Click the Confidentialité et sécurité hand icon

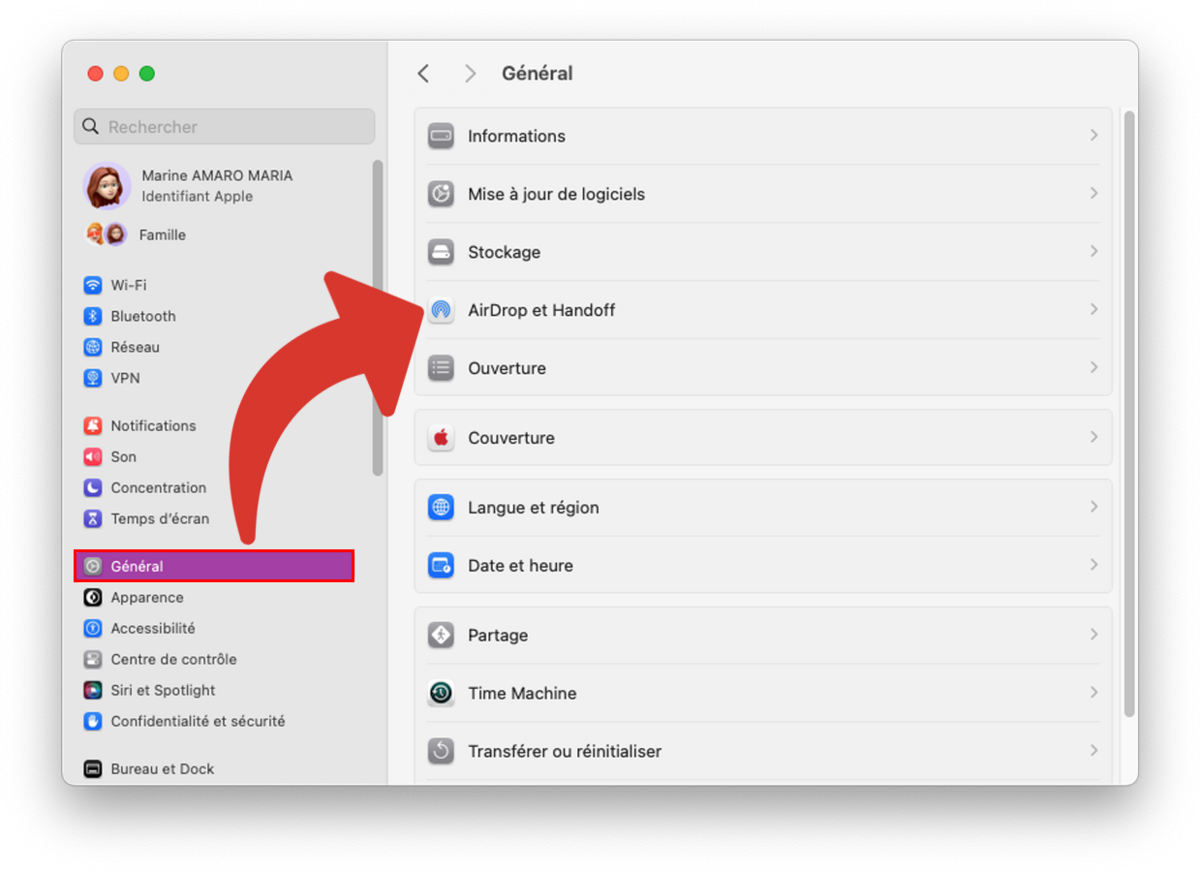tap(93, 721)
